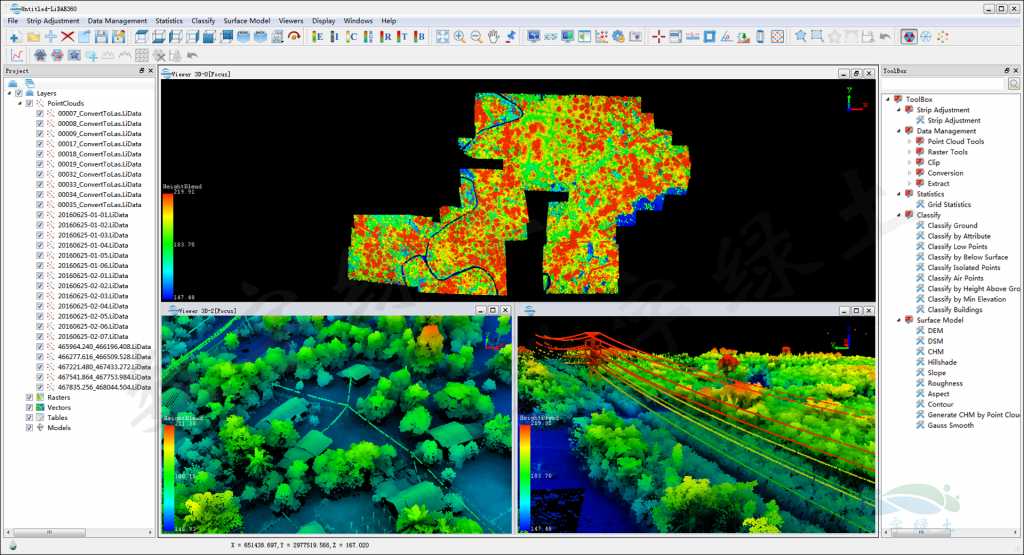Viewport: 1024px width, 555px height.
Task: Open the Strip Adjustment menu
Action: [53, 21]
